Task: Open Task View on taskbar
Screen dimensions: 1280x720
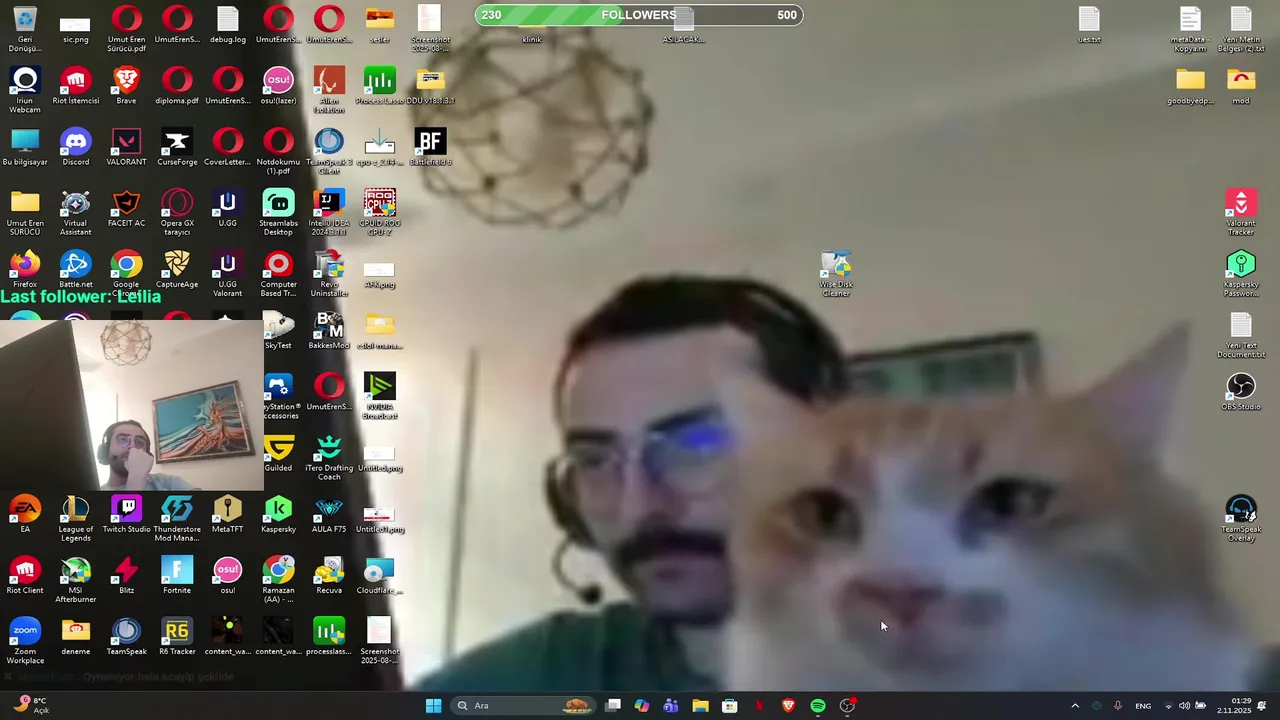Action: pos(613,706)
